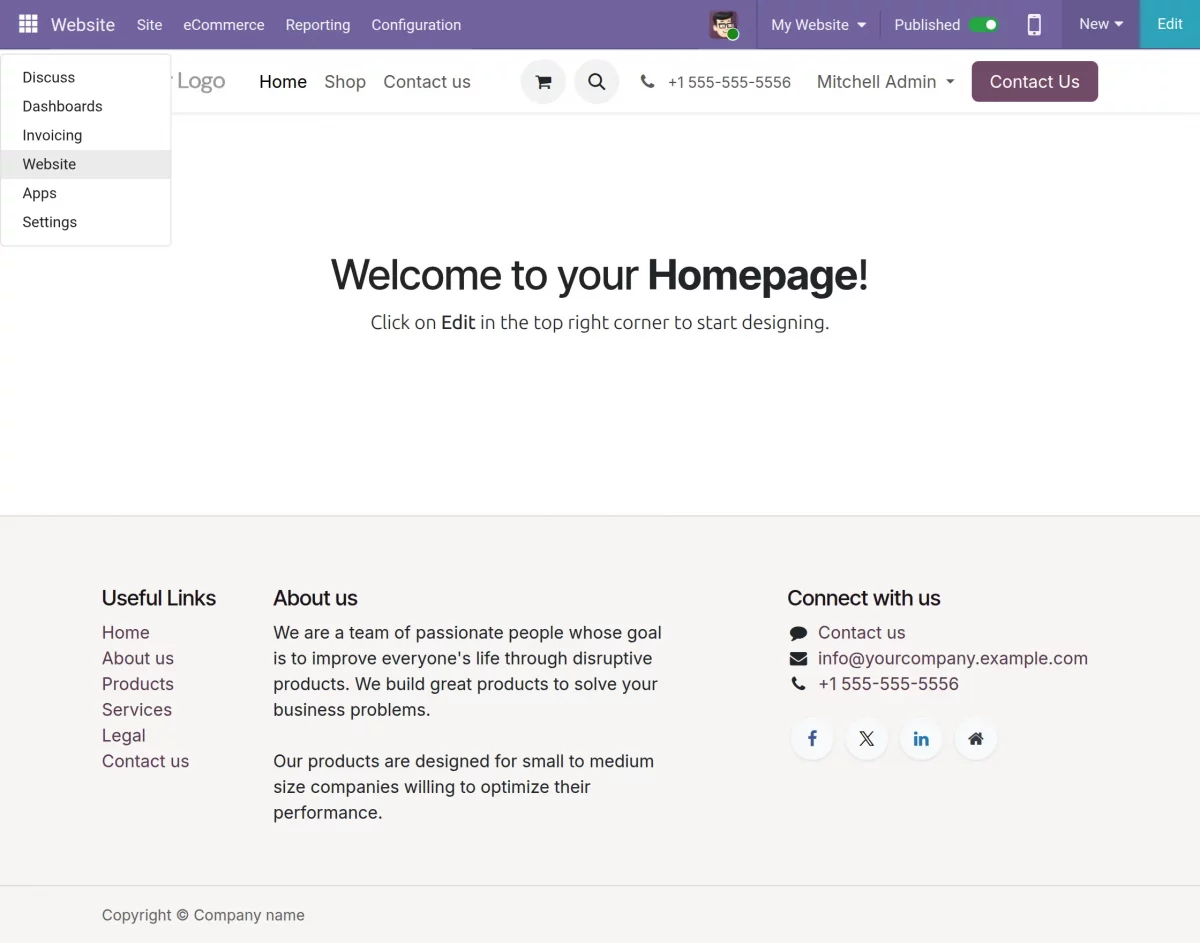
Task: Open the About us footer link
Action: pos(138,659)
